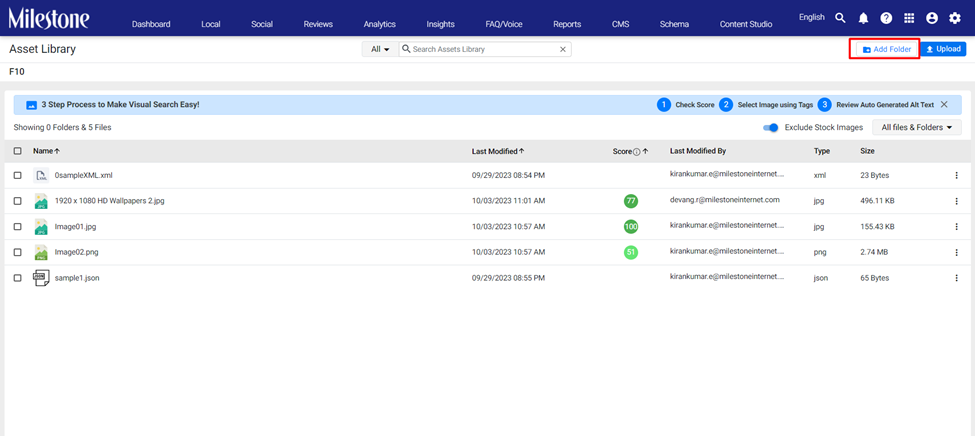The image size is (975, 436).
Task: Click step 3 Review Auto Generated Alt Text circle
Action: 825,104
